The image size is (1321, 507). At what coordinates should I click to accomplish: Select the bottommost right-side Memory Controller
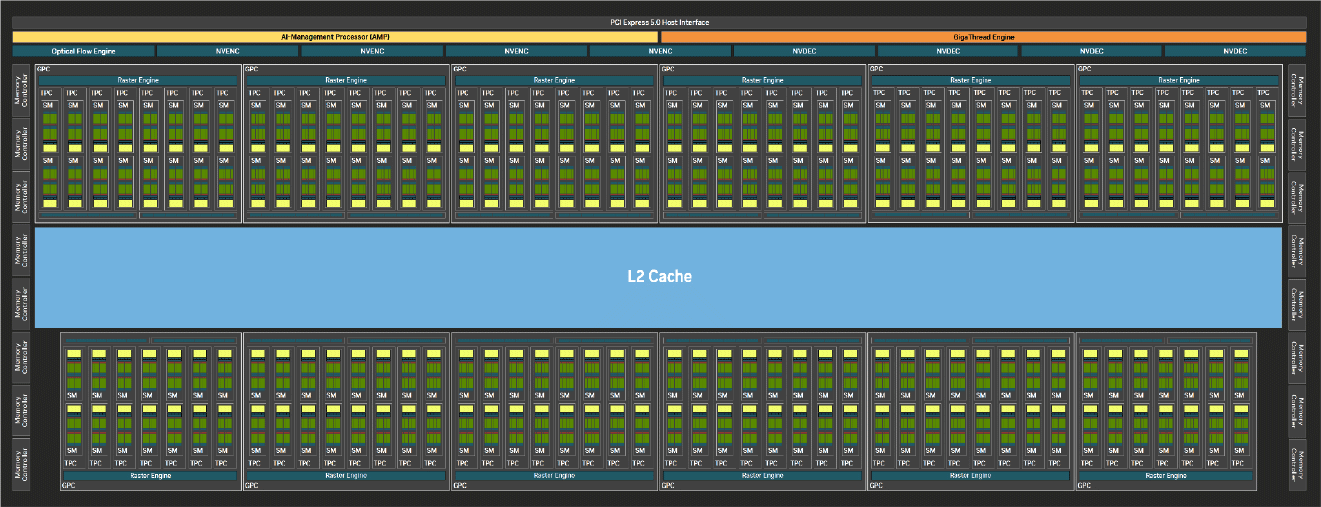coord(1296,465)
